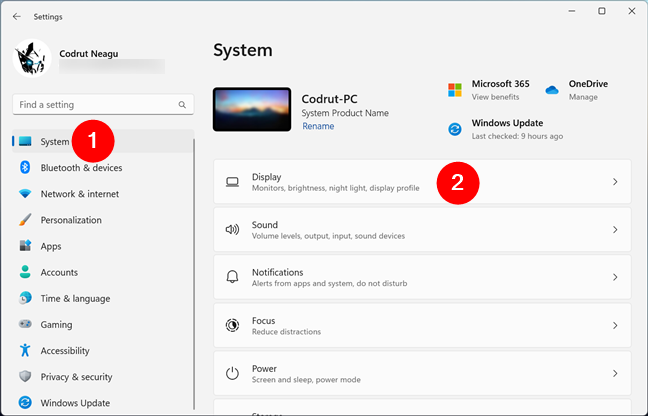The width and height of the screenshot is (648, 416).
Task: Click the Rename link under Codrut-PC
Action: pyautogui.click(x=317, y=126)
